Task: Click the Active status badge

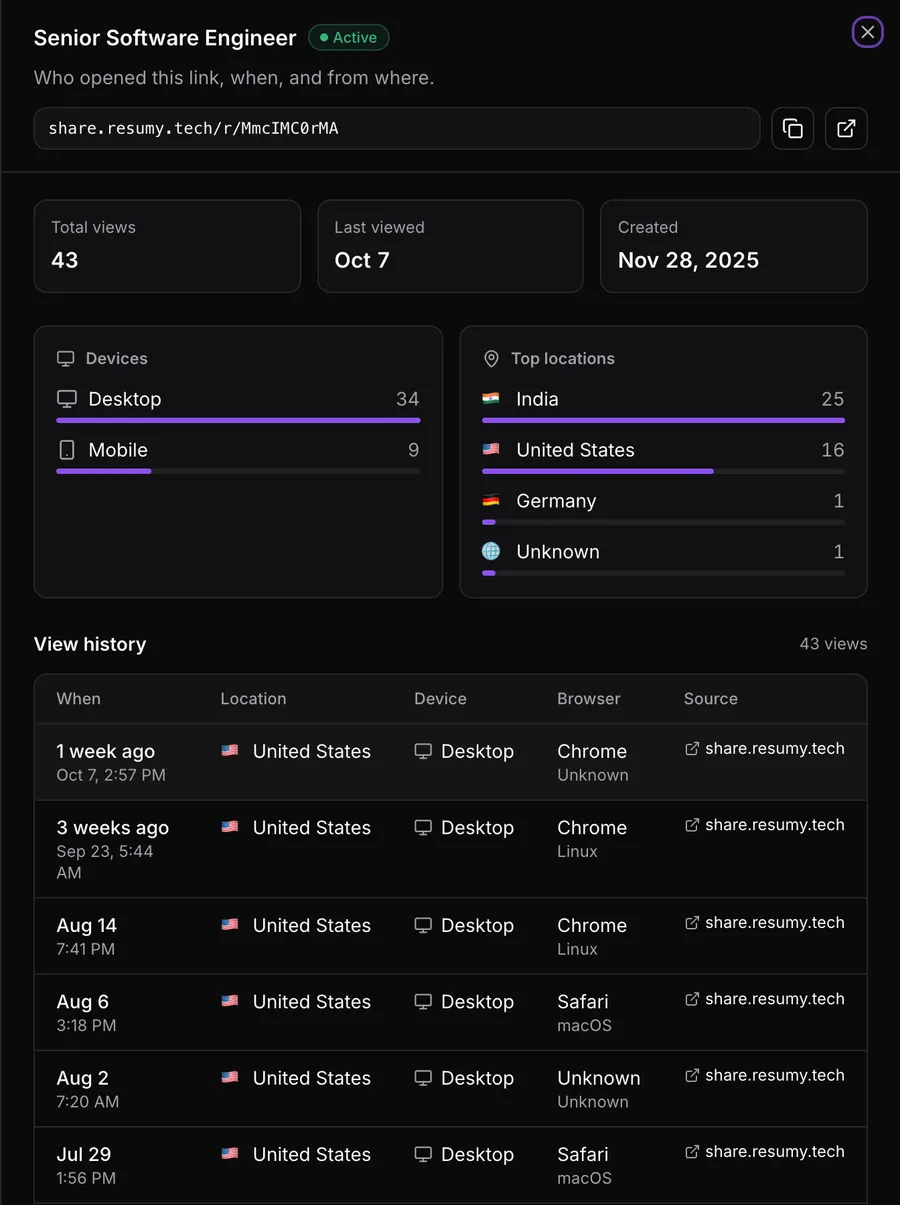Action: tap(349, 38)
